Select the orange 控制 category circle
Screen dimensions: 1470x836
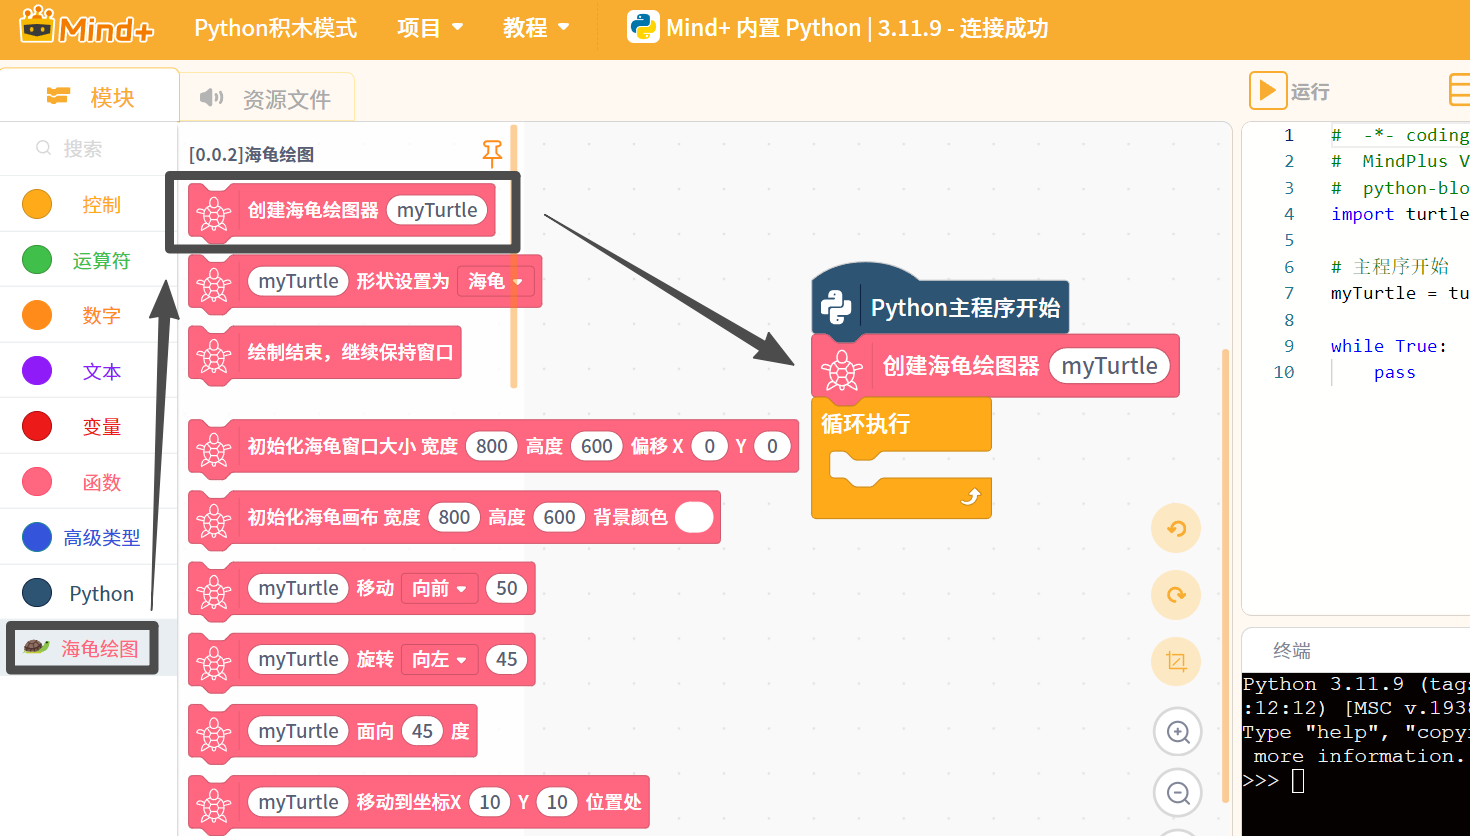37,204
